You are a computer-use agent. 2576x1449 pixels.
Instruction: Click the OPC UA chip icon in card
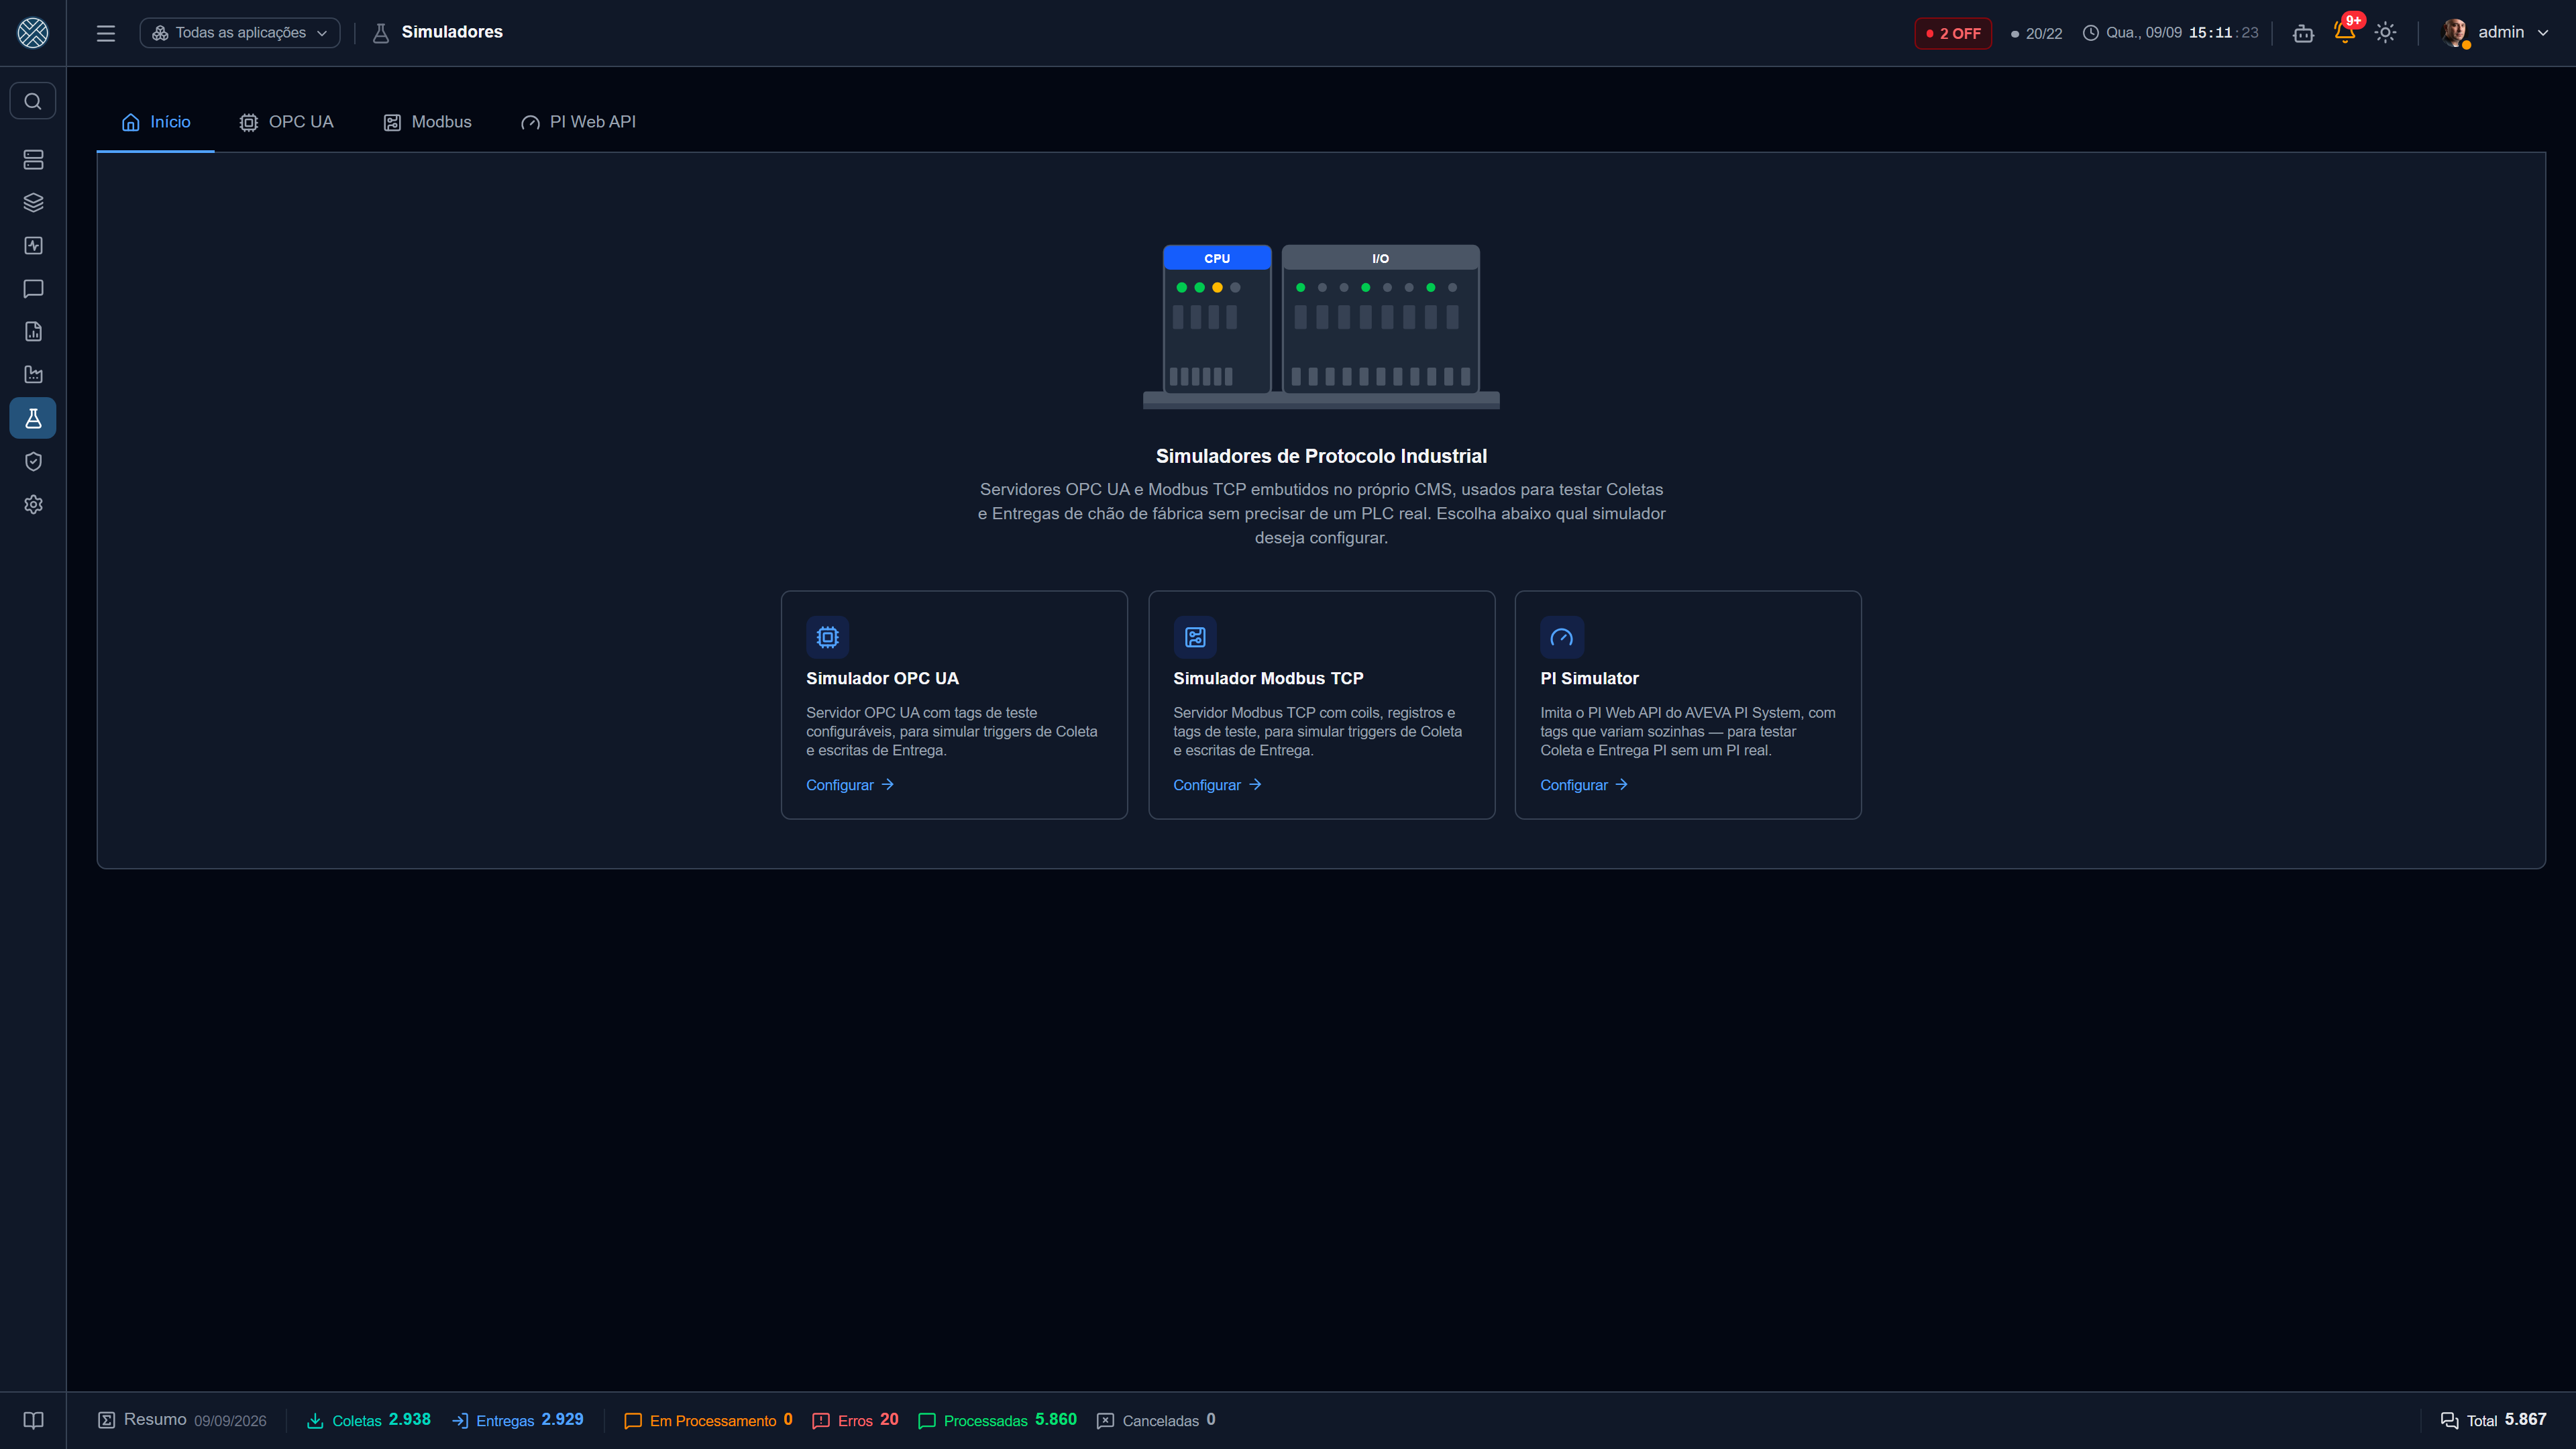[x=827, y=637]
